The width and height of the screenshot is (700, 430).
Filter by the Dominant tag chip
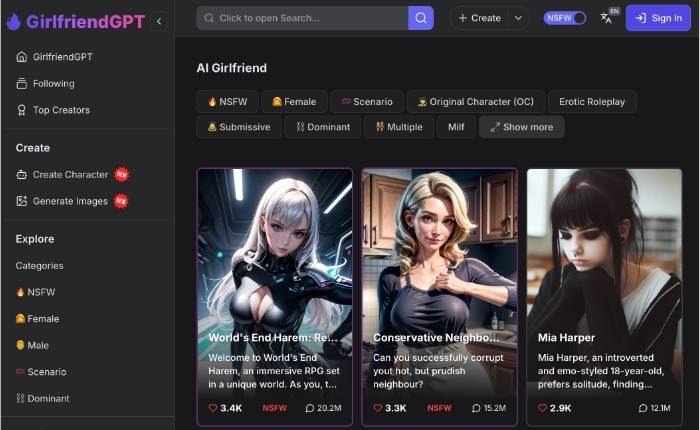point(323,127)
